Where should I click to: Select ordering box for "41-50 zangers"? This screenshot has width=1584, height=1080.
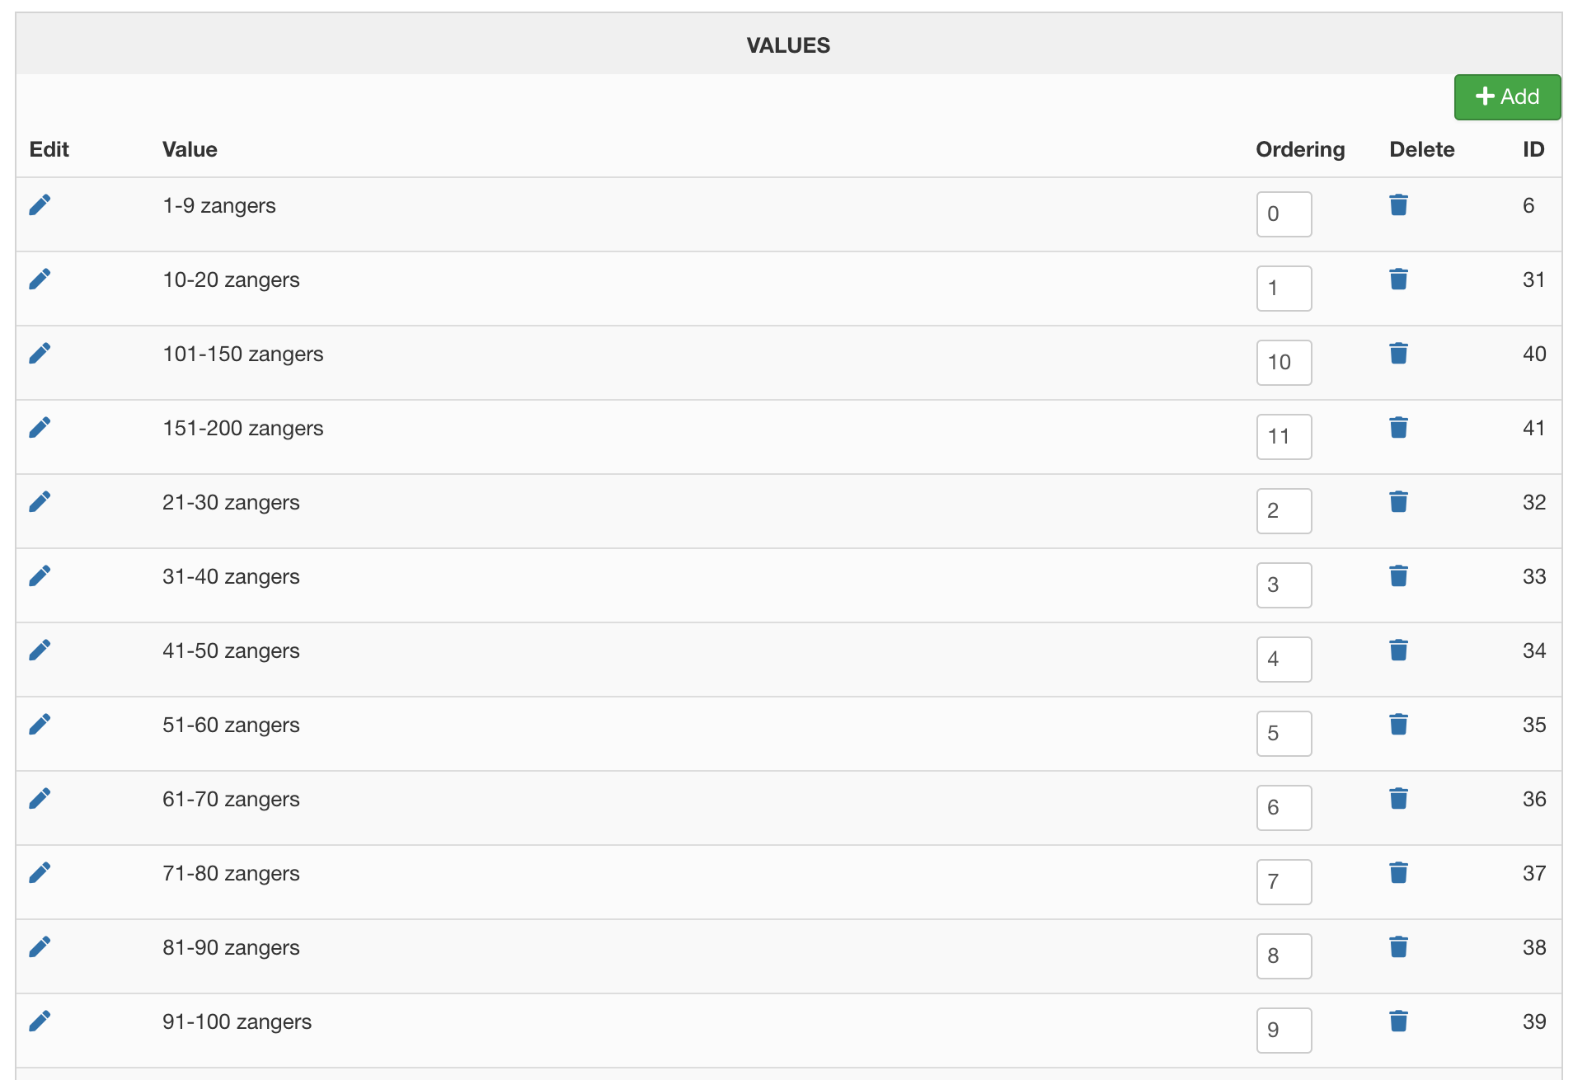(1283, 659)
